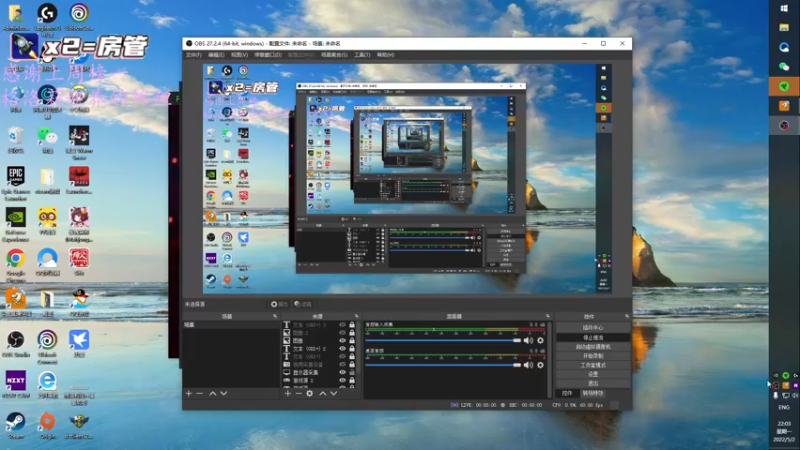Add a new source with plus icon
800x450 pixels.
click(x=288, y=393)
